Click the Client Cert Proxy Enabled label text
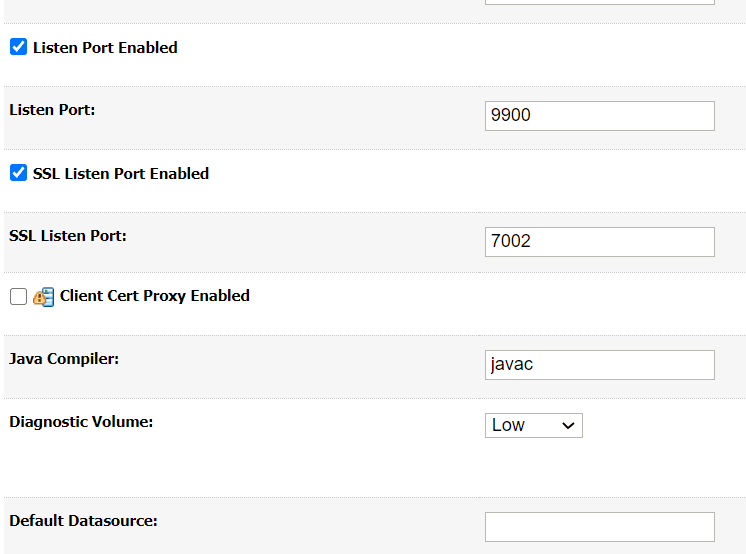The image size is (746, 554). point(155,296)
